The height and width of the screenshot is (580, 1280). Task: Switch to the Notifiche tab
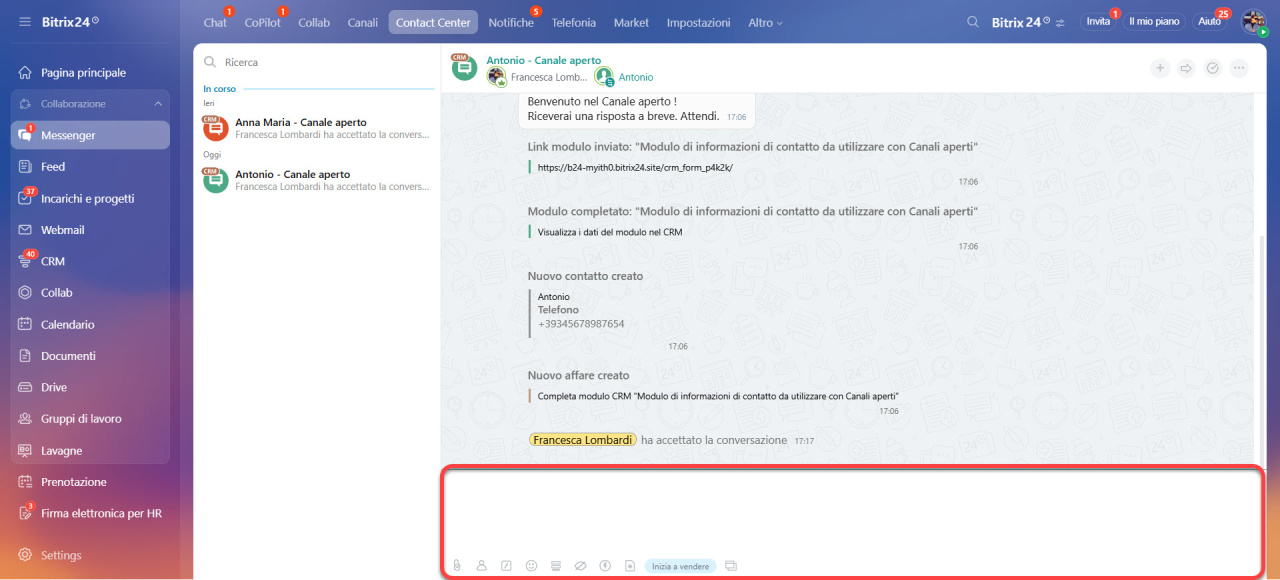[x=511, y=22]
